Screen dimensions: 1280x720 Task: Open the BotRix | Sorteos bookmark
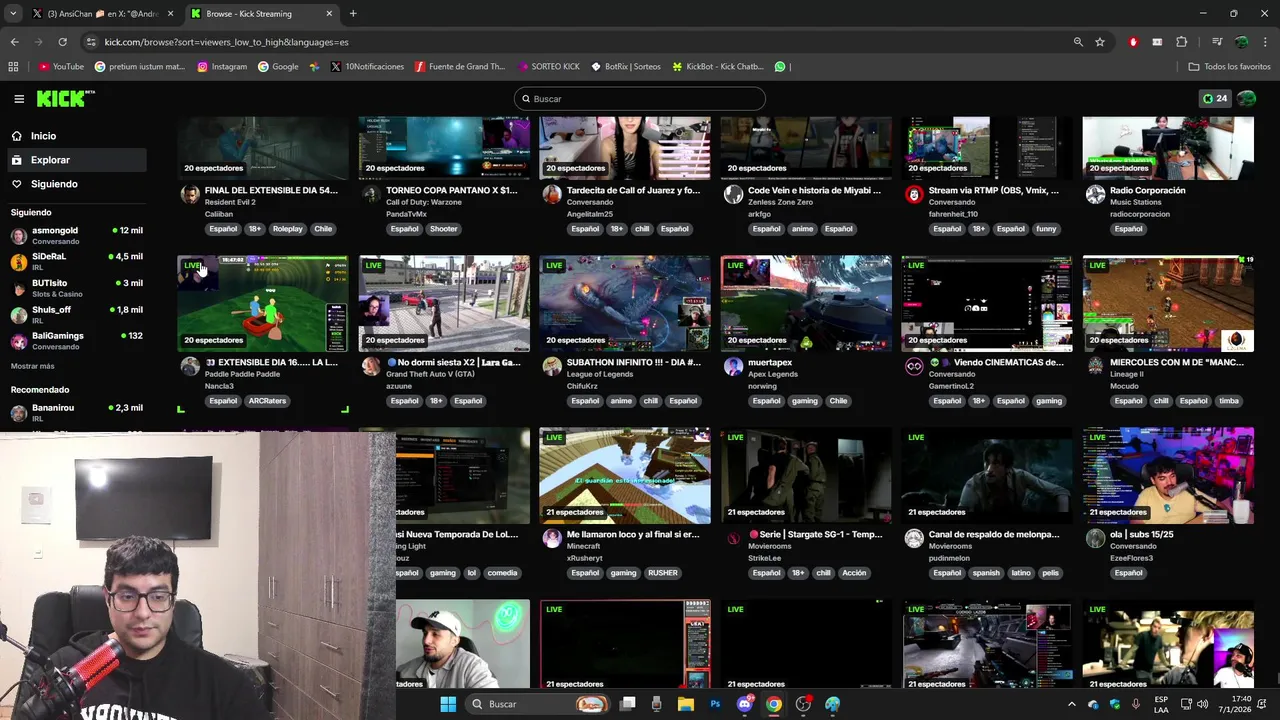pos(626,67)
